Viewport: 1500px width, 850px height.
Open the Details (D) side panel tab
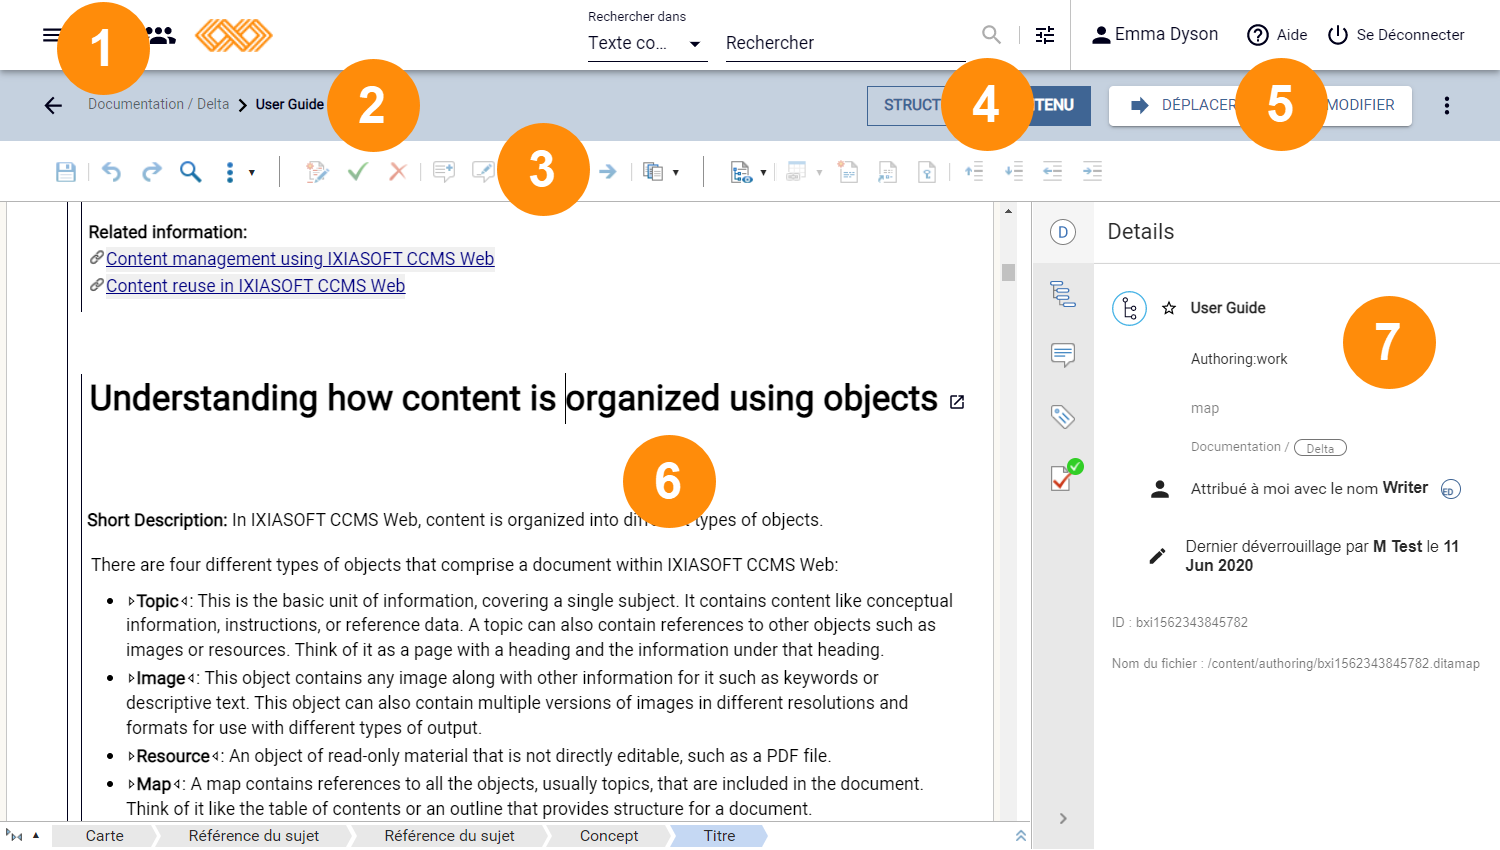[1062, 232]
